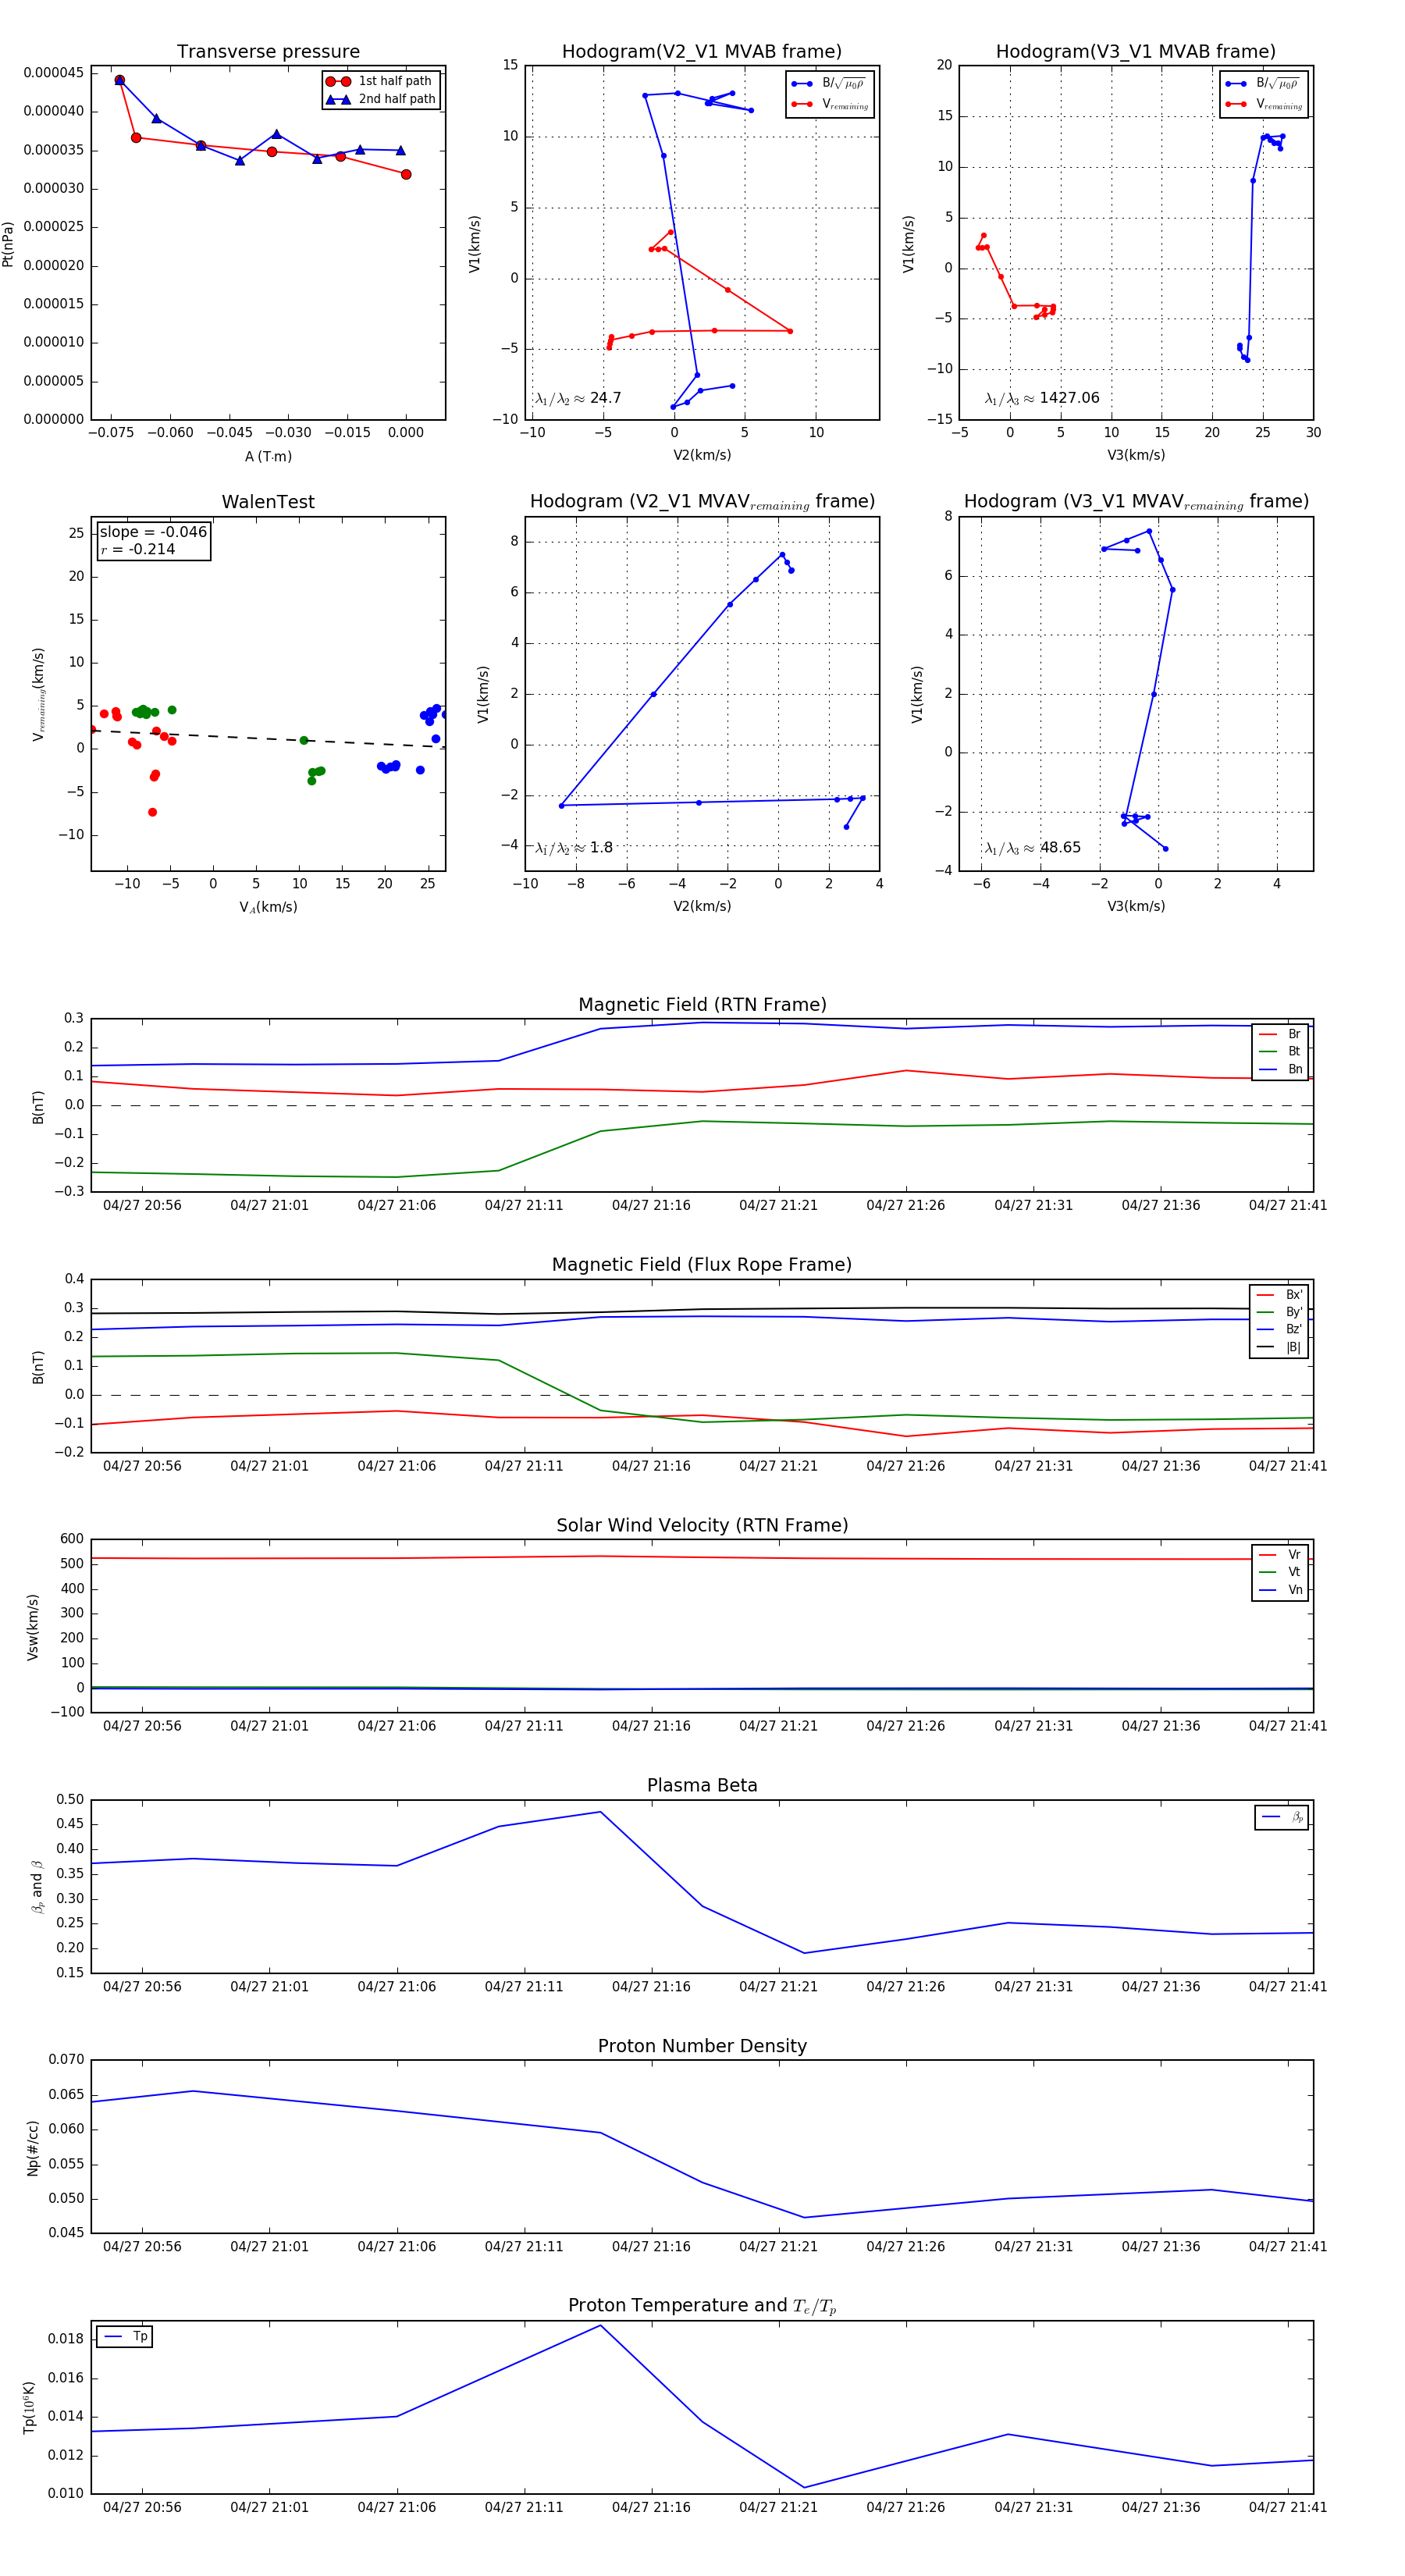Image resolution: width=1405 pixels, height=2576 pixels.
Task: Click the 'βp and β' y-axis label
Action: (x=37, y=1887)
